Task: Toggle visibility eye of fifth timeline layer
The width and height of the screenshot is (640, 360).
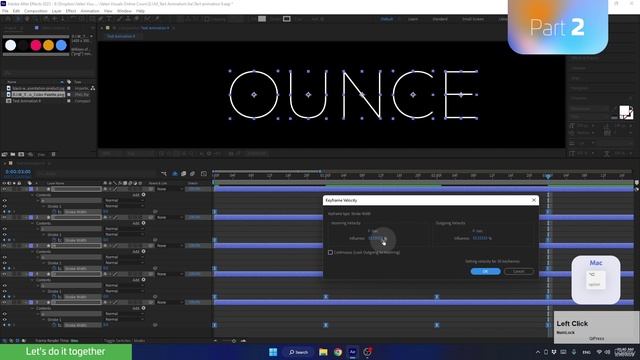Action: point(4,302)
